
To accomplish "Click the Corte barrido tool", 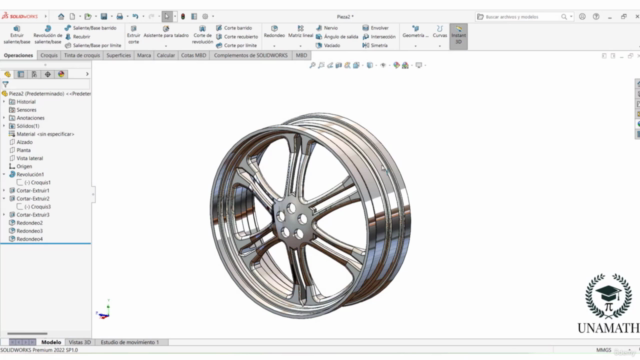I will (234, 28).
